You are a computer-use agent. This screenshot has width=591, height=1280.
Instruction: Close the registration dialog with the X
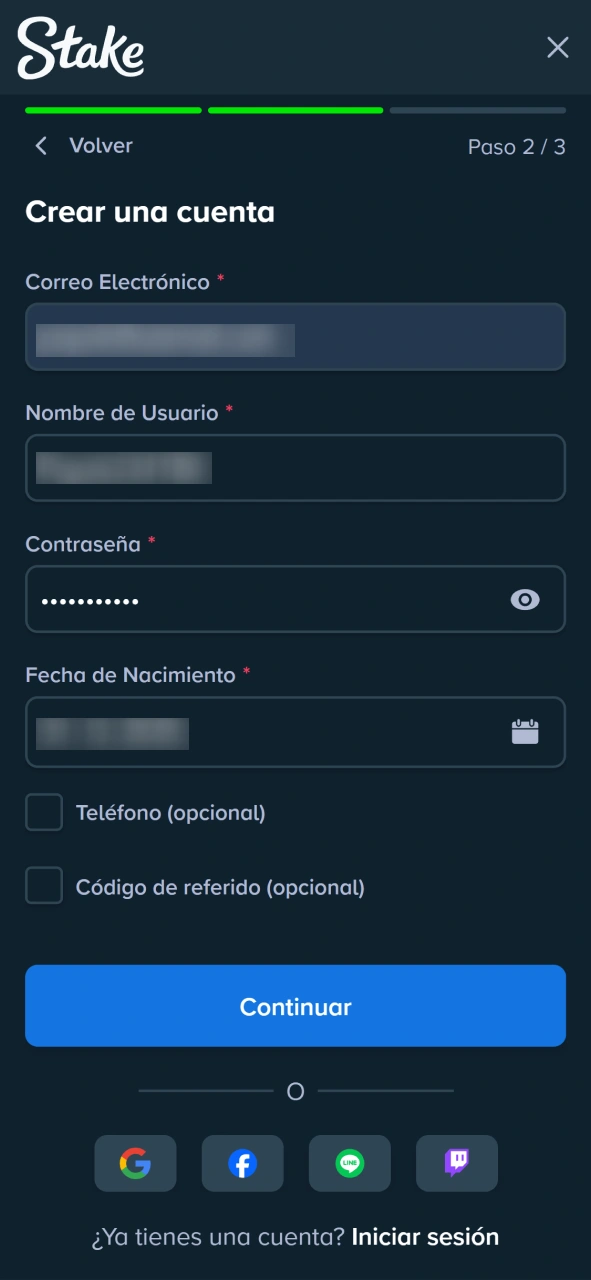coord(557,47)
